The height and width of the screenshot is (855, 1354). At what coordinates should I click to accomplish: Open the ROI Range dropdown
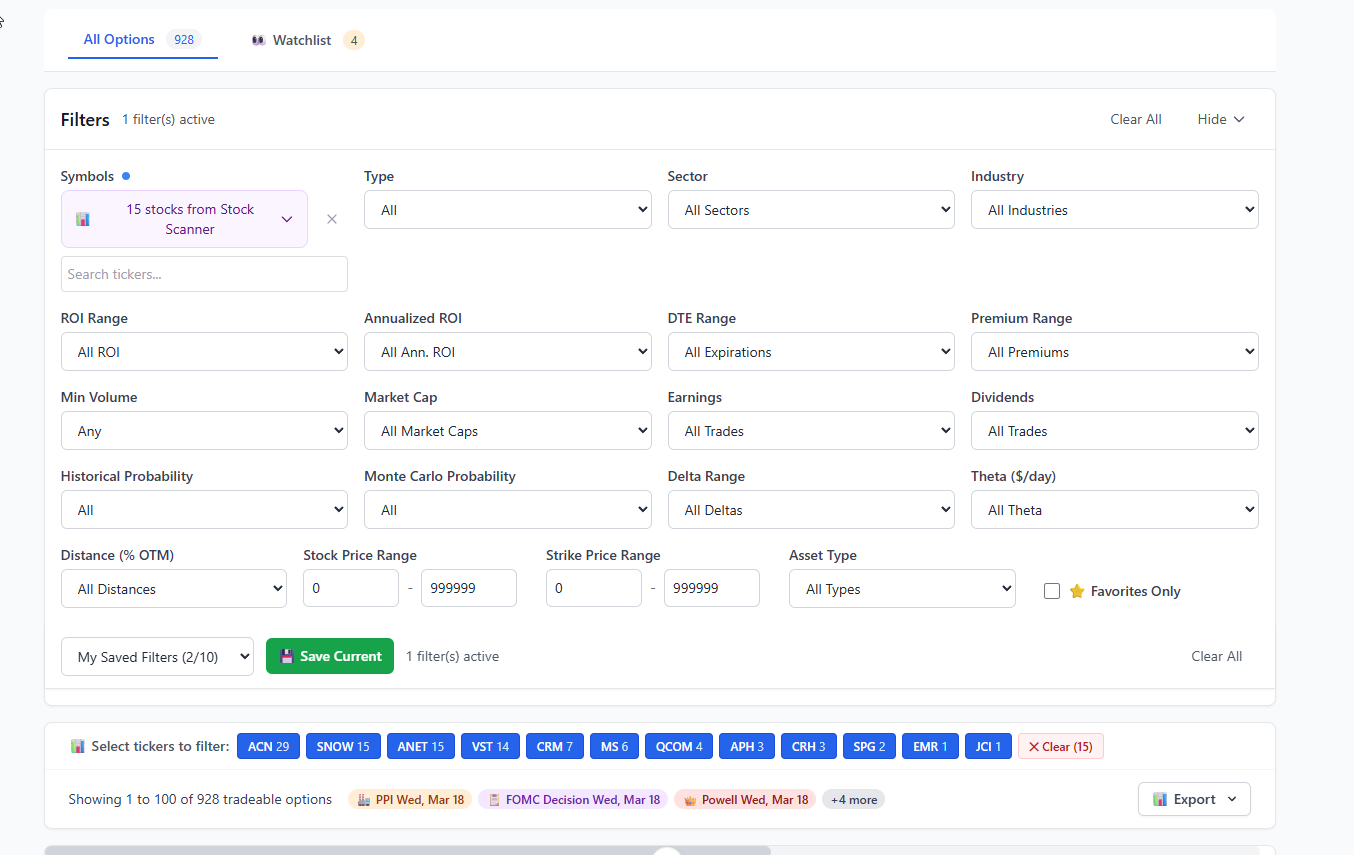(204, 352)
